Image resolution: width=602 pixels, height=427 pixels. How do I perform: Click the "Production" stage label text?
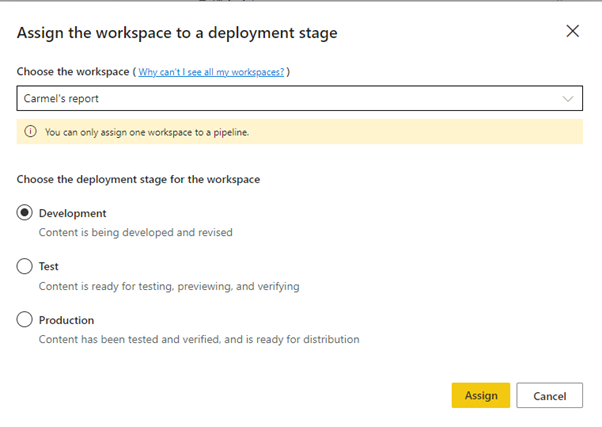click(x=66, y=320)
